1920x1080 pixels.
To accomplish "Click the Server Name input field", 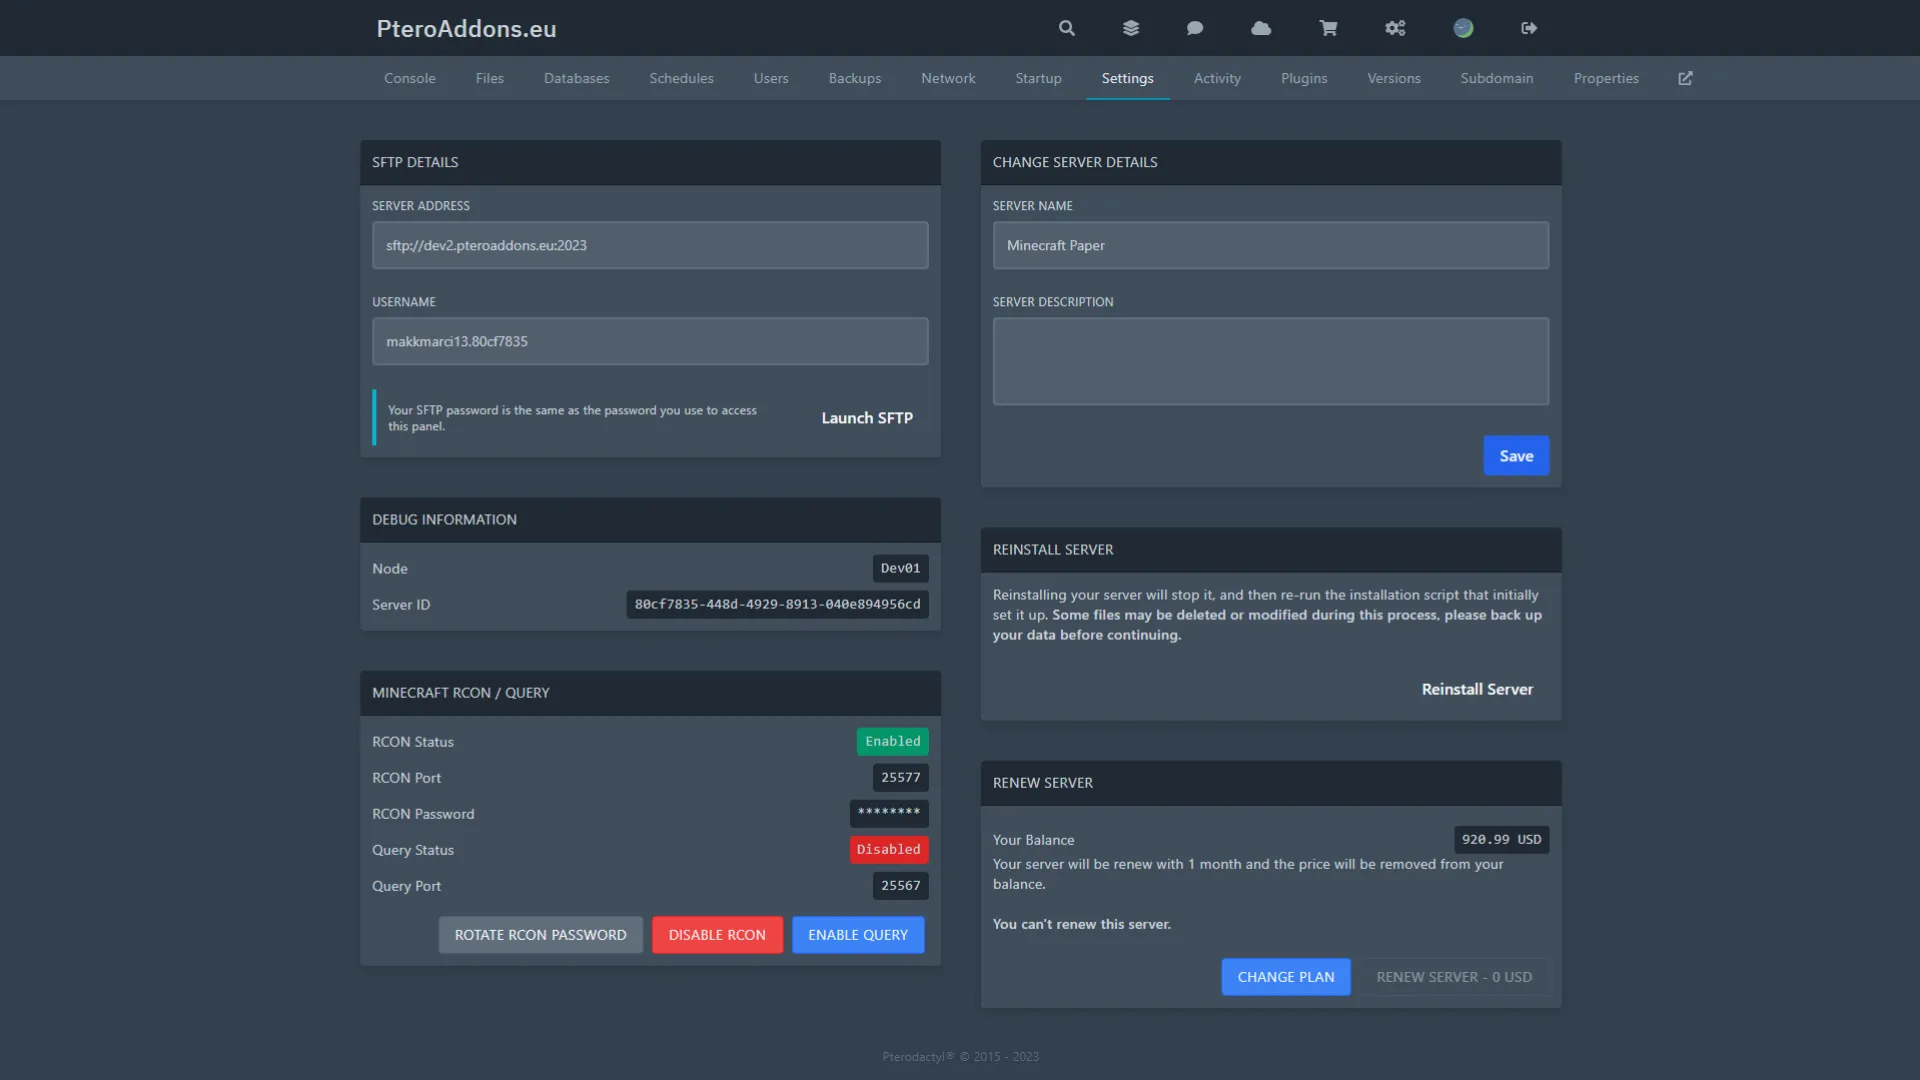I will point(1270,245).
